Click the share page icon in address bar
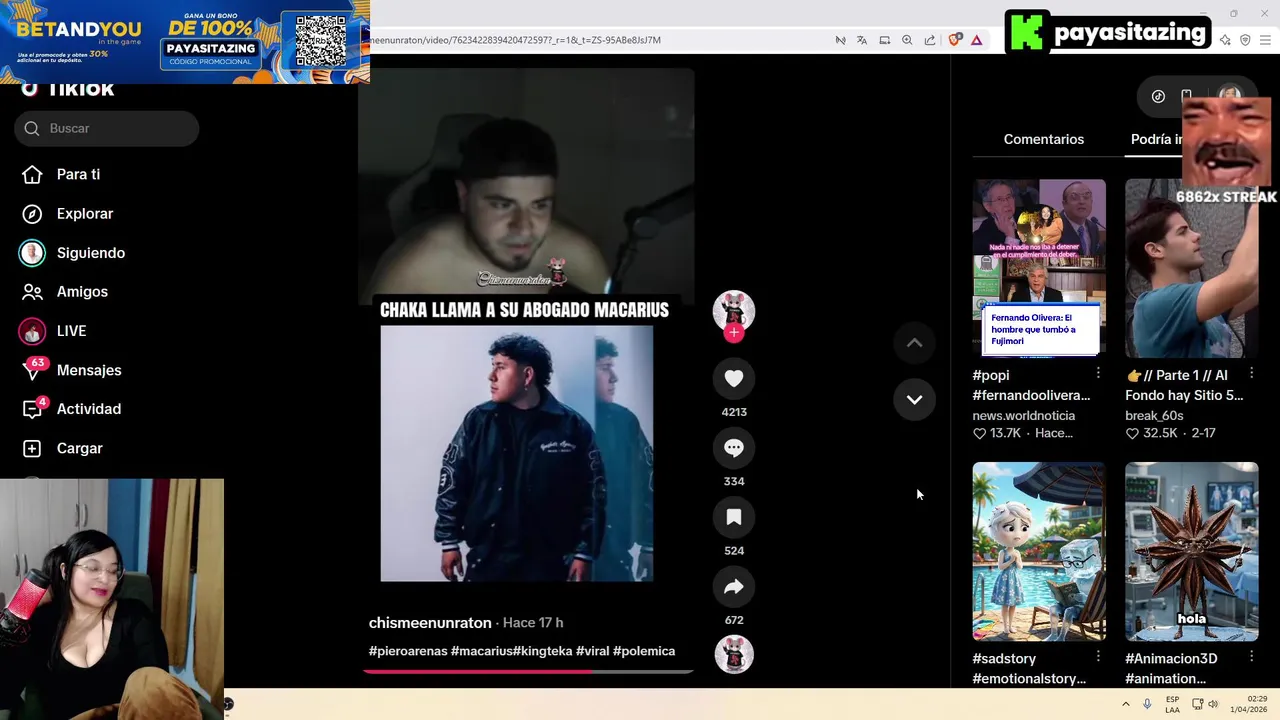This screenshot has height=720, width=1280. click(x=930, y=40)
